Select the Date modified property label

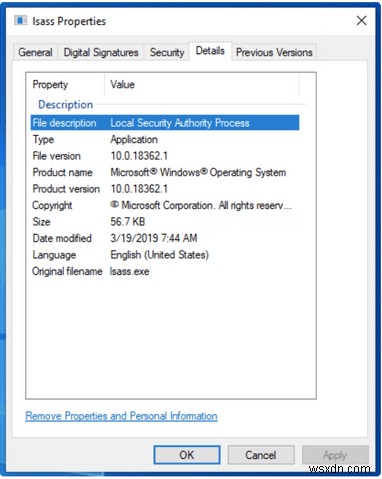pyautogui.click(x=62, y=238)
